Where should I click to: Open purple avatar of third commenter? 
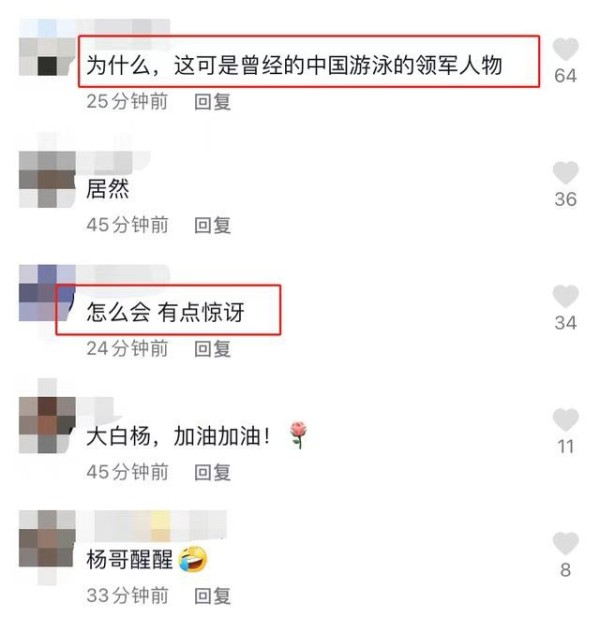pos(47,293)
